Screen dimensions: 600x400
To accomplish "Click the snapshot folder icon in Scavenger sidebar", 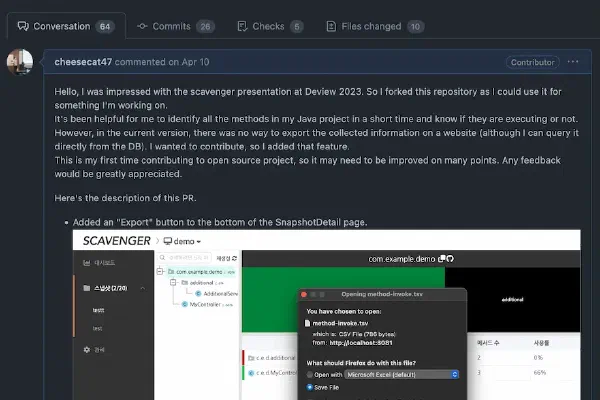I will coord(87,288).
